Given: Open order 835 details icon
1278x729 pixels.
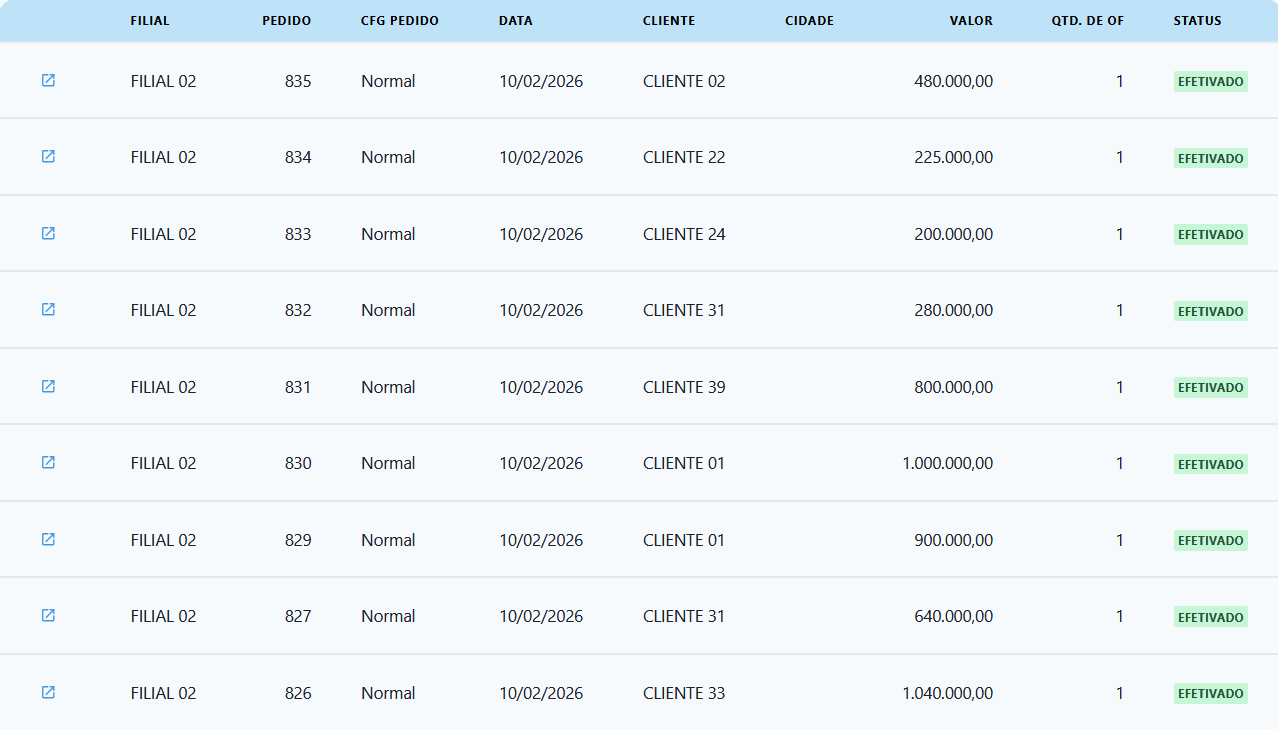Looking at the screenshot, I should point(48,80).
